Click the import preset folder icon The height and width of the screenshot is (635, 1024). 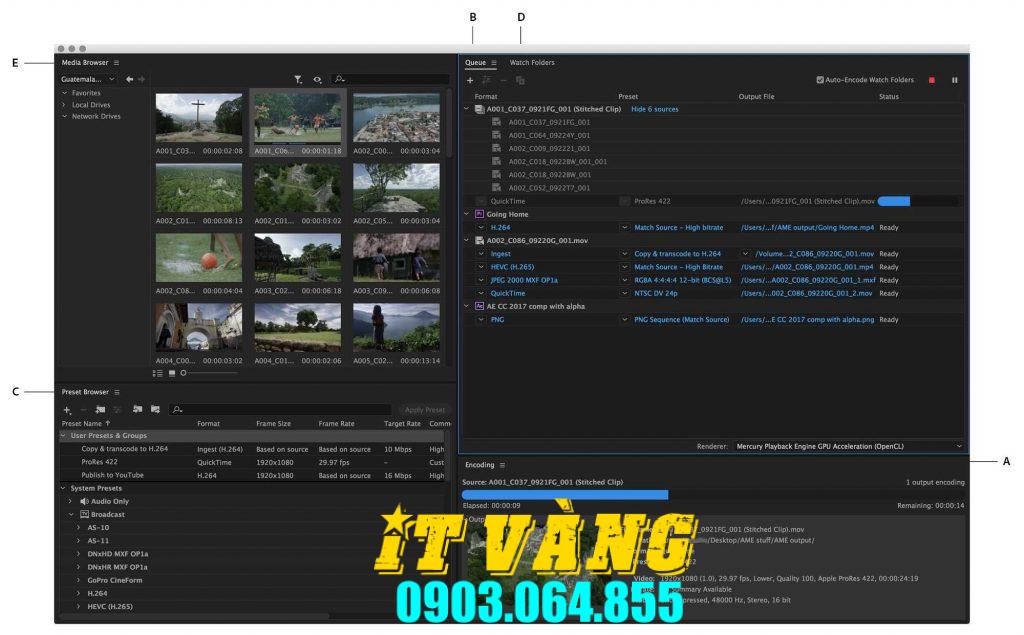pyautogui.click(x=138, y=408)
